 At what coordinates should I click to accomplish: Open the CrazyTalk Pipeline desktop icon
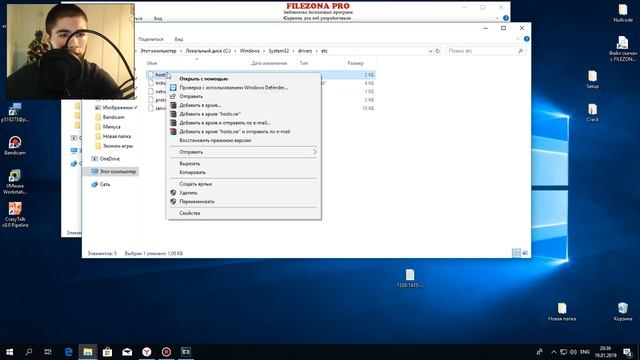(15, 215)
